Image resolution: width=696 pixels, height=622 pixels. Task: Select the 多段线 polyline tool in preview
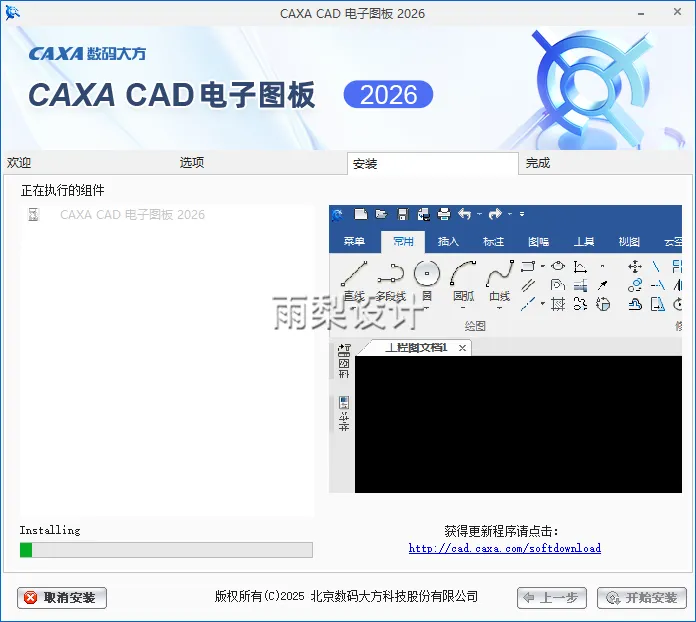(x=391, y=281)
